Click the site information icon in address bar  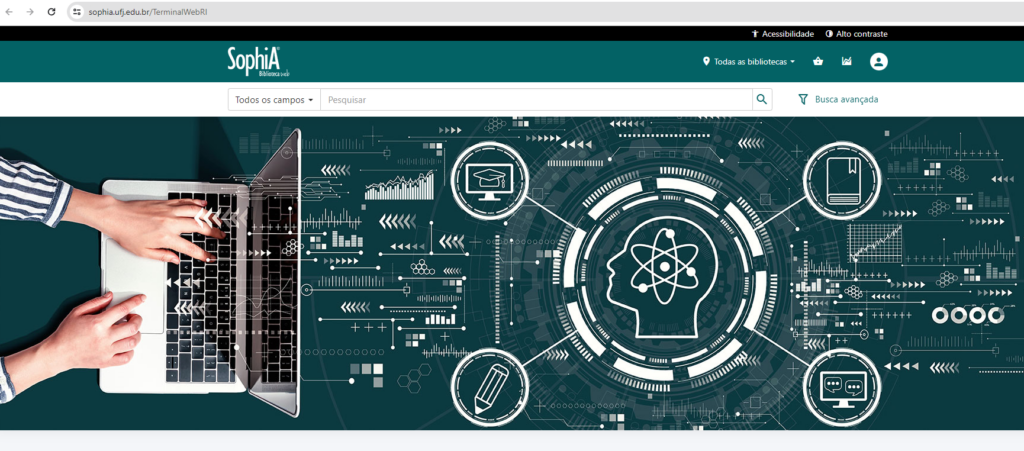76,12
